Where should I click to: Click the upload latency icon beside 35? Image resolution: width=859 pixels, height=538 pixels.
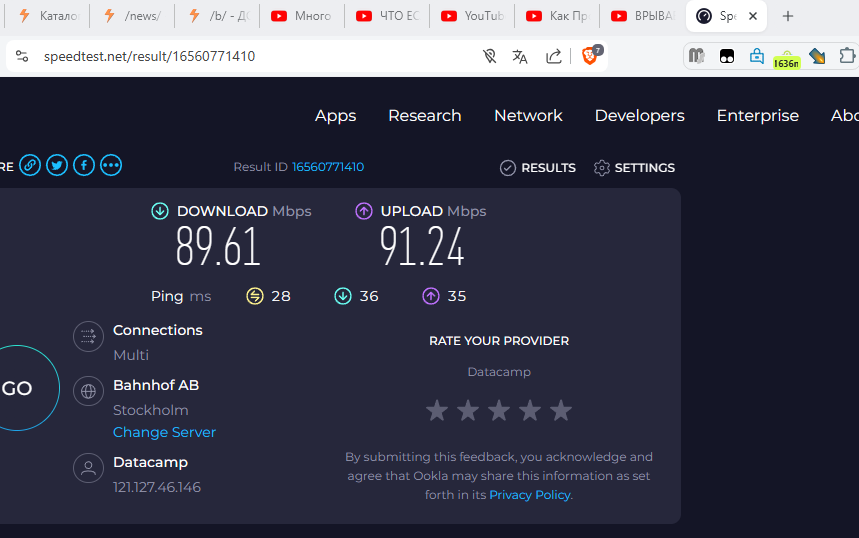[431, 296]
